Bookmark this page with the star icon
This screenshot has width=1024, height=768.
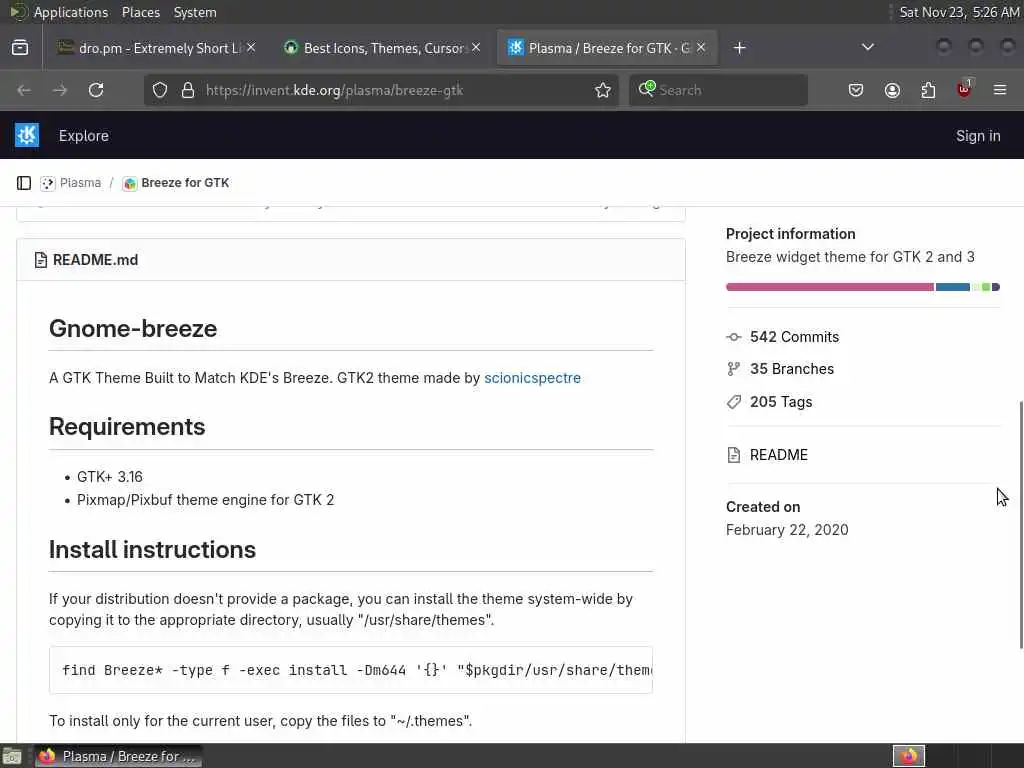pyautogui.click(x=603, y=90)
